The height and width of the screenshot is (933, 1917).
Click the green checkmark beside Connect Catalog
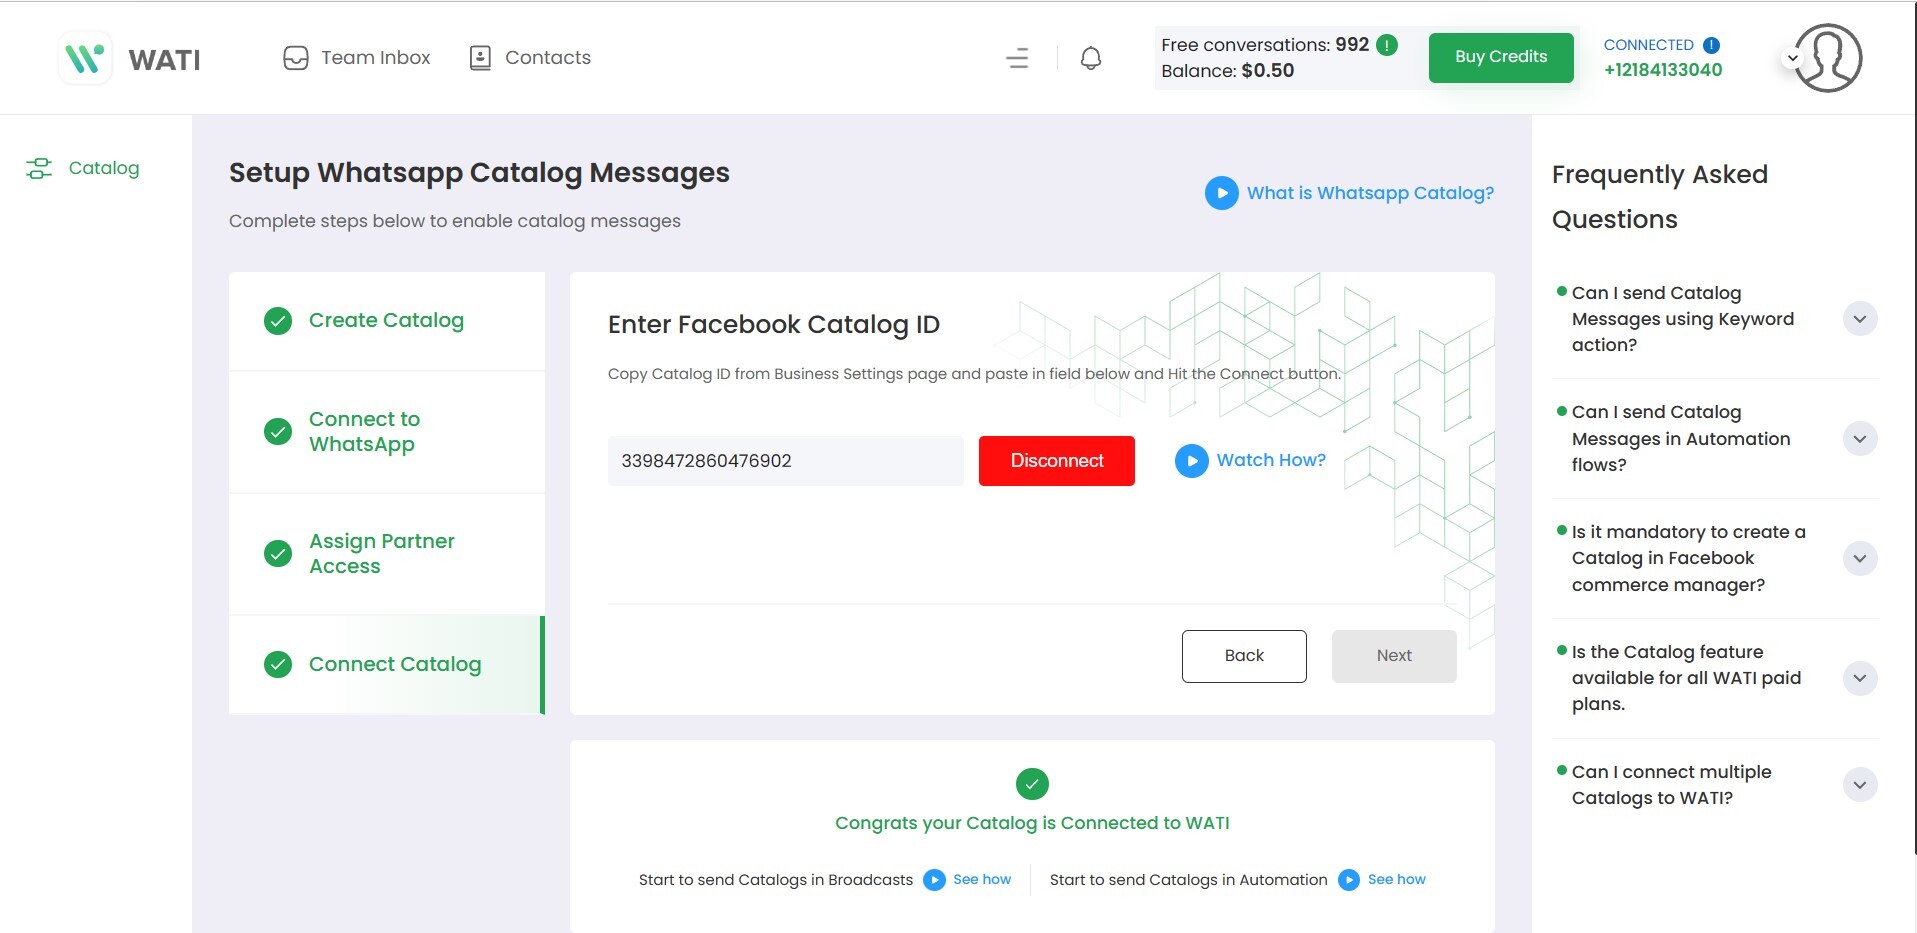(x=278, y=665)
